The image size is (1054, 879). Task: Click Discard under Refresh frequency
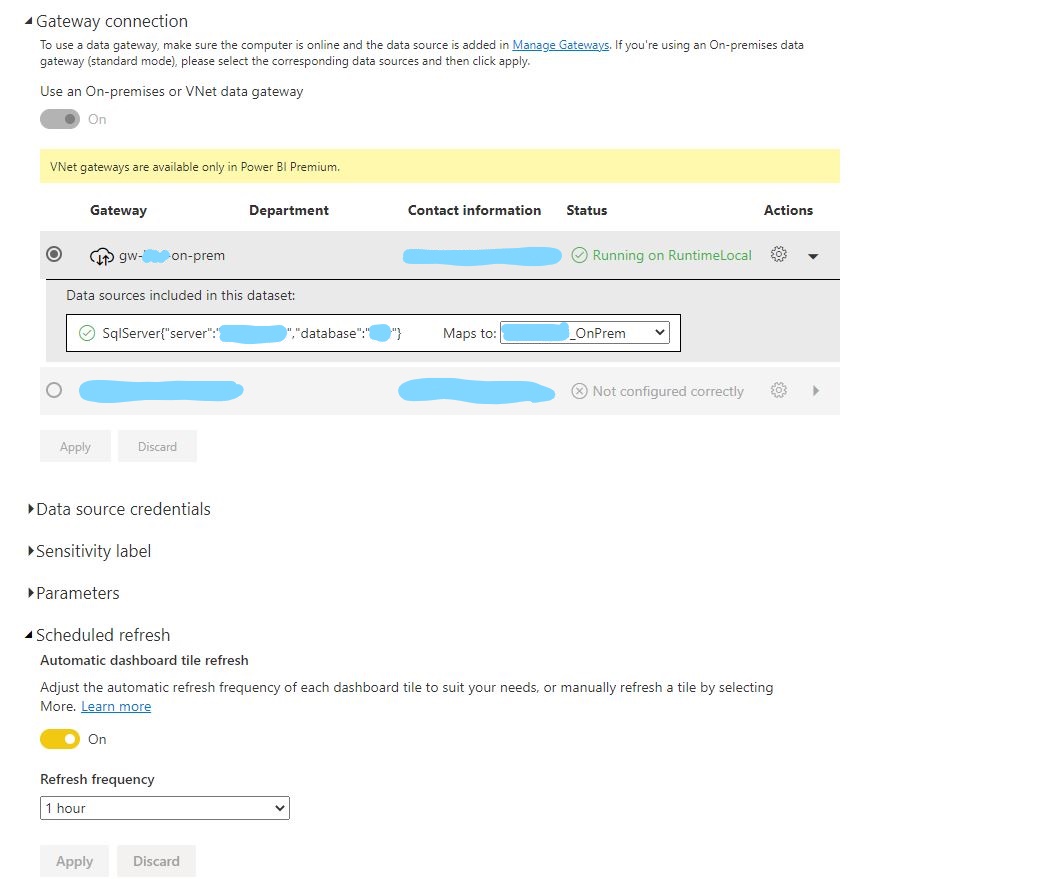pyautogui.click(x=157, y=861)
